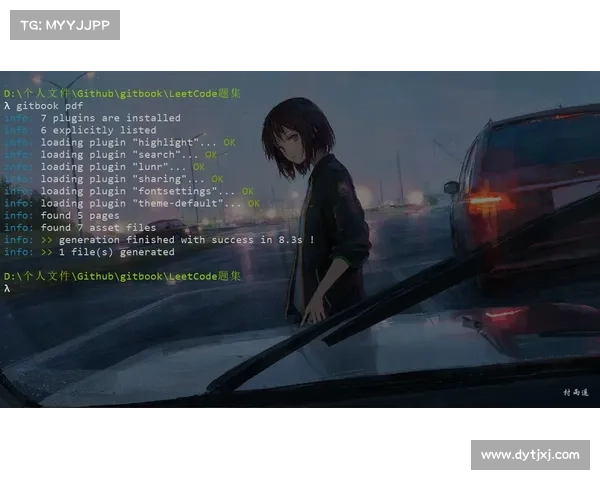Click the '1 file(s) generated' text
600x480 pixels.
point(117,252)
